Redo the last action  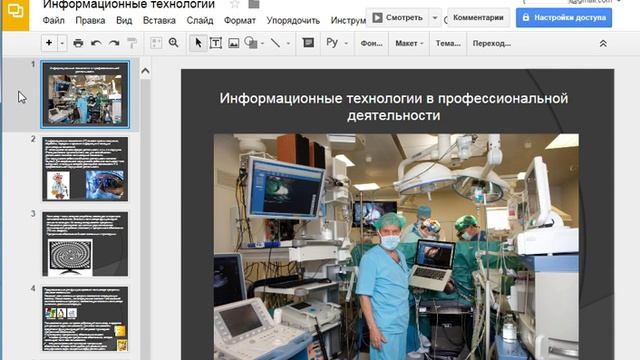(114, 43)
